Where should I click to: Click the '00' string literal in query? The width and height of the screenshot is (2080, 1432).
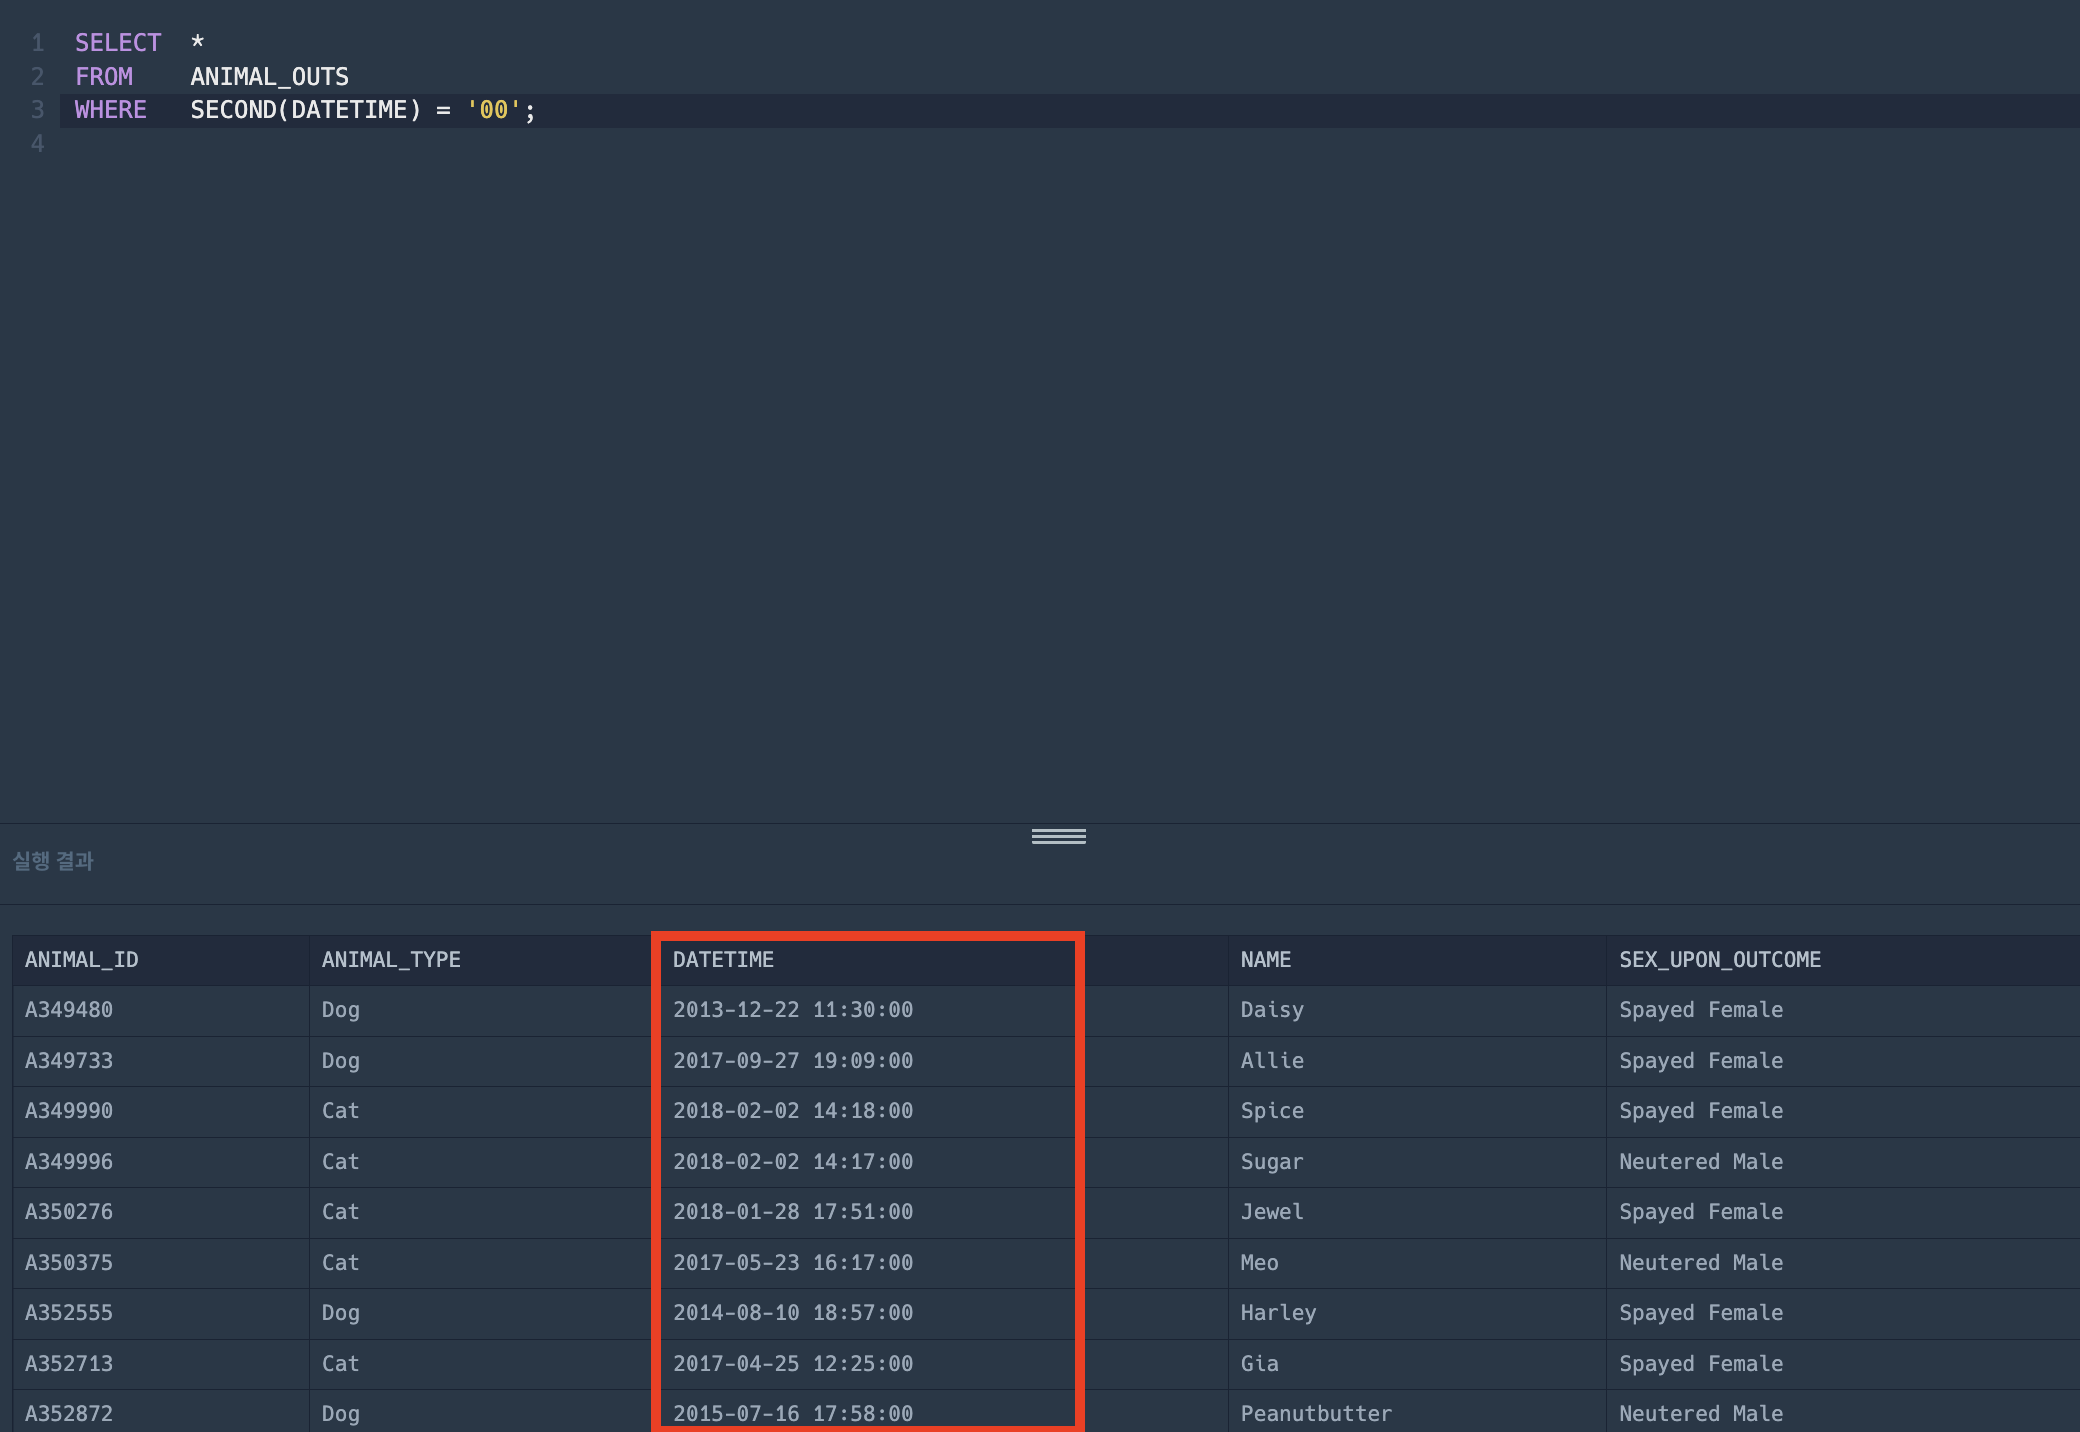[x=494, y=110]
